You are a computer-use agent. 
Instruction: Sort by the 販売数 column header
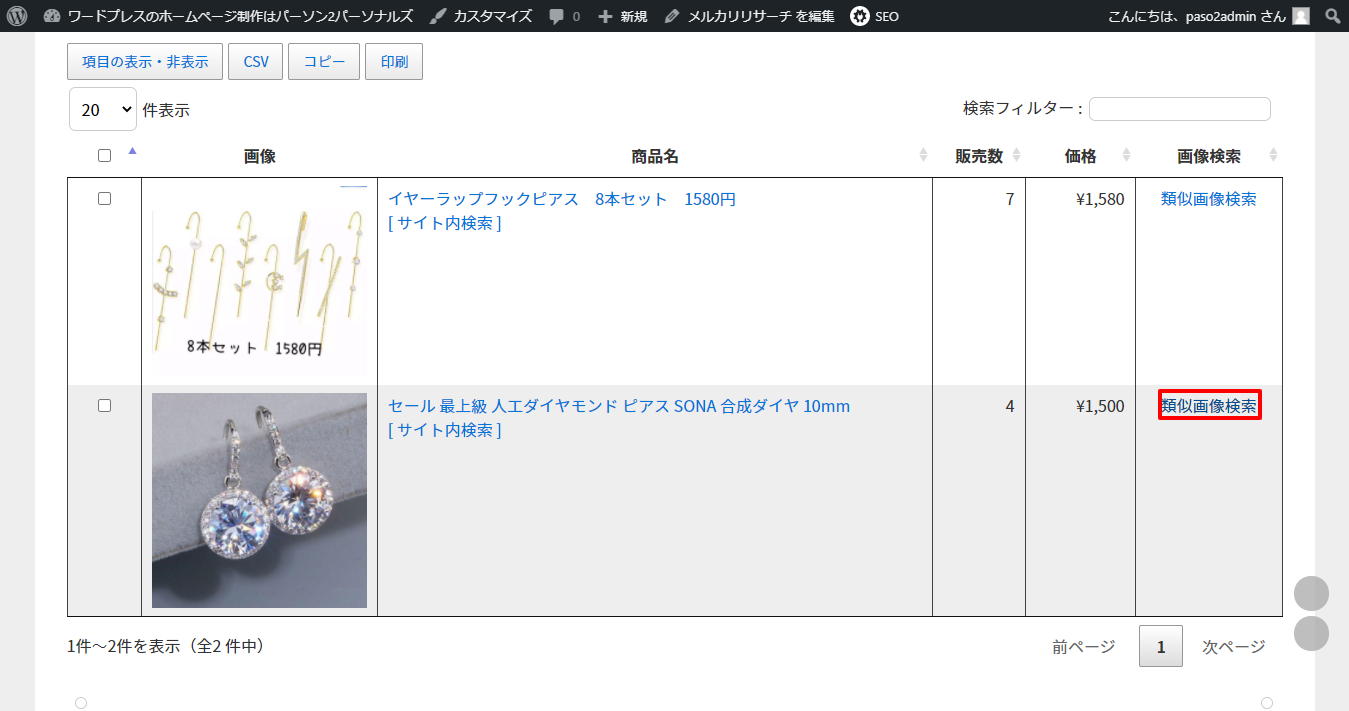click(x=979, y=156)
